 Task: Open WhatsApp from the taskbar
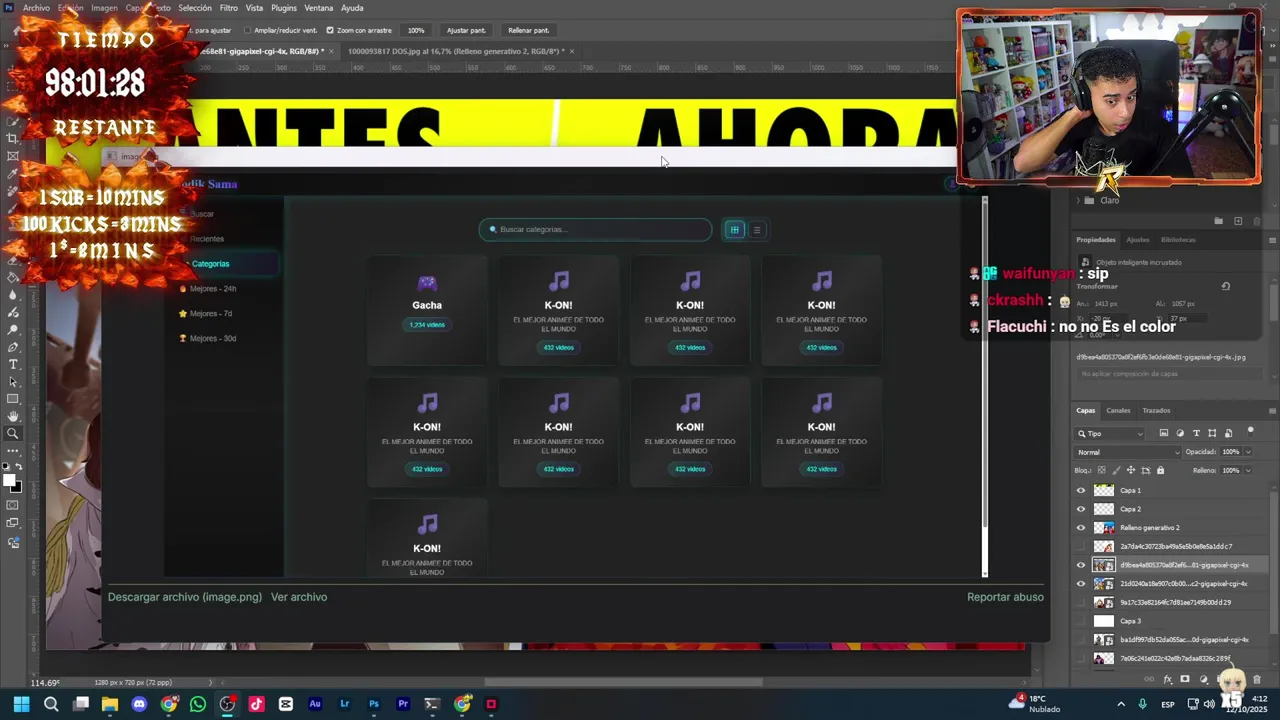pos(198,704)
